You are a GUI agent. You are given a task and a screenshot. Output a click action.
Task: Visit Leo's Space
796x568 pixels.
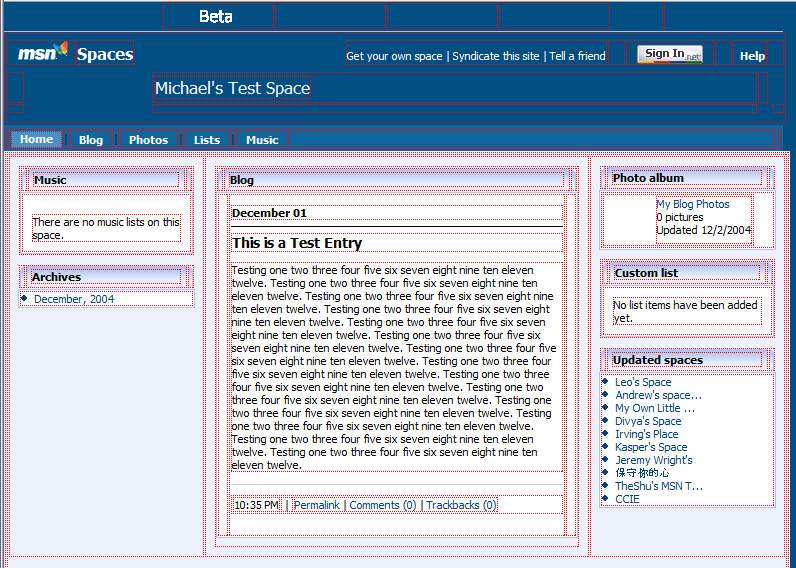pos(643,382)
